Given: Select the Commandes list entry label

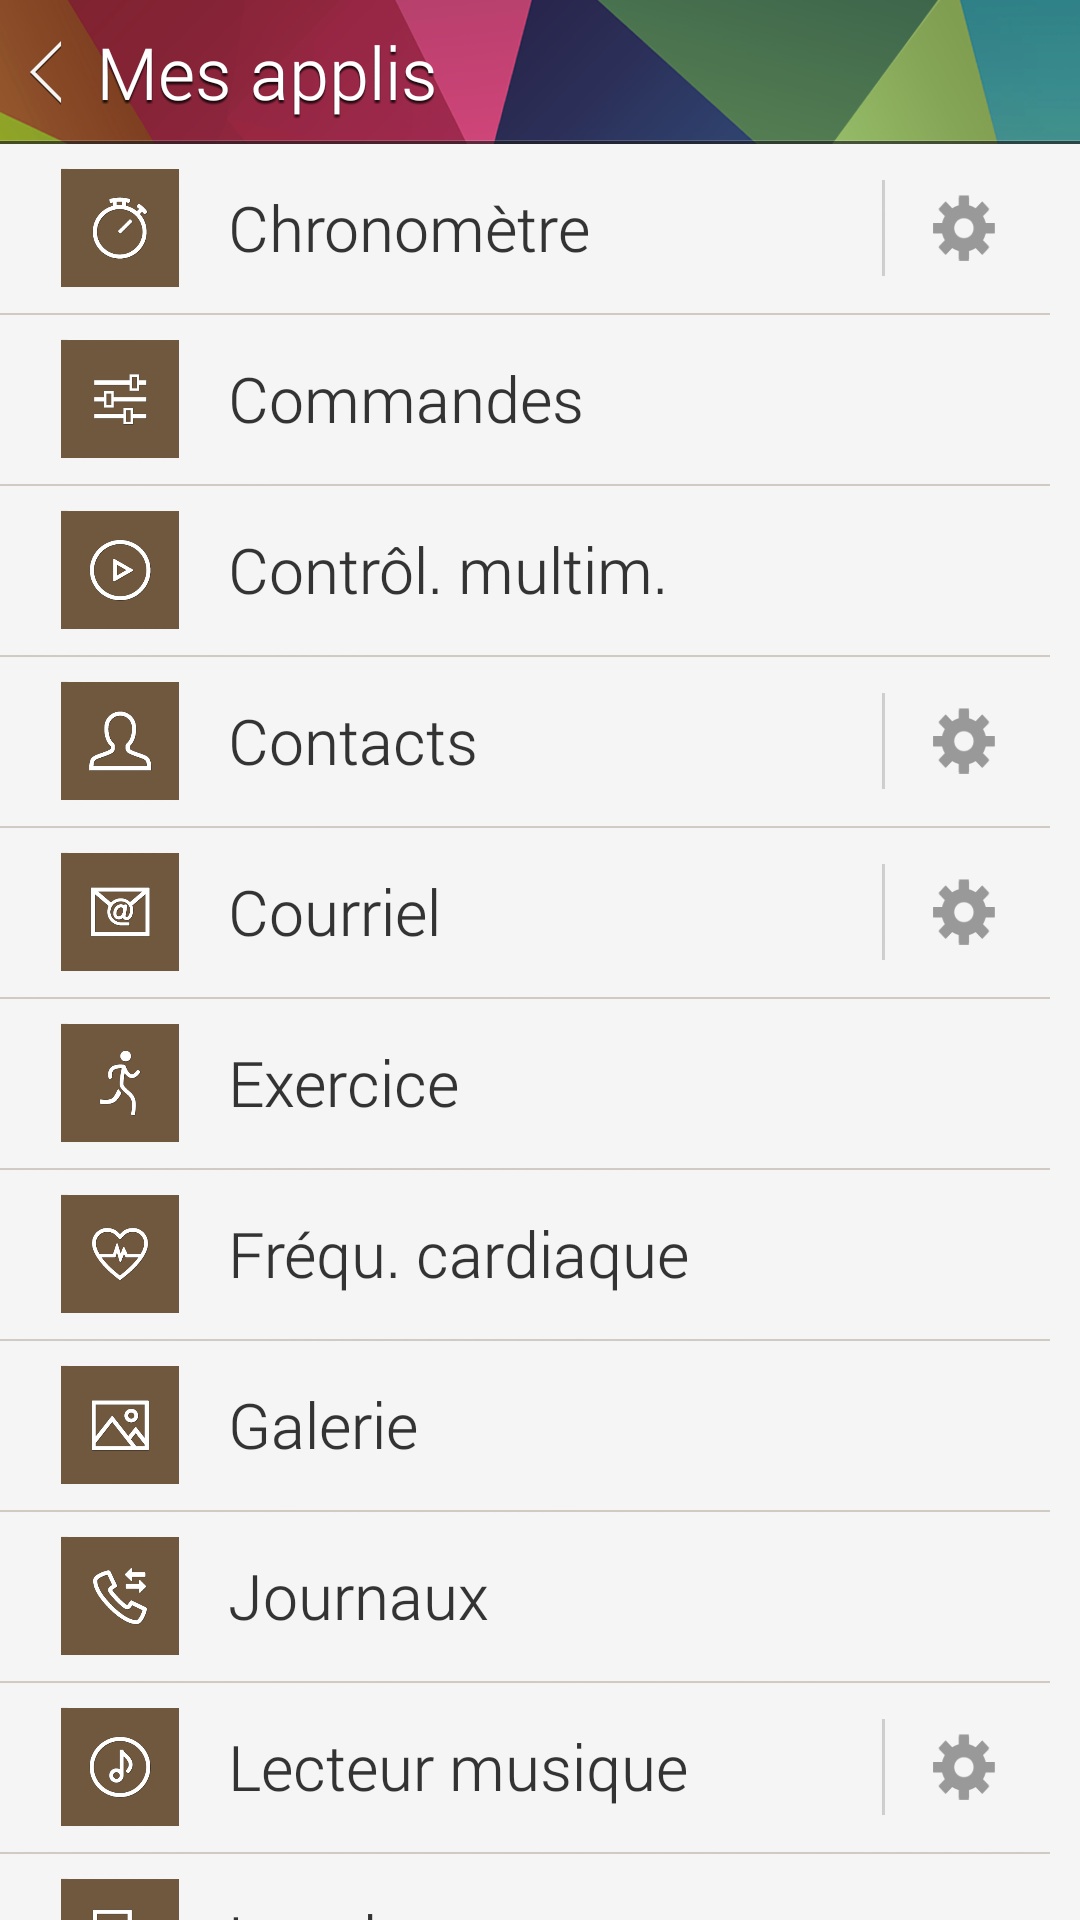Looking at the screenshot, I should point(405,401).
